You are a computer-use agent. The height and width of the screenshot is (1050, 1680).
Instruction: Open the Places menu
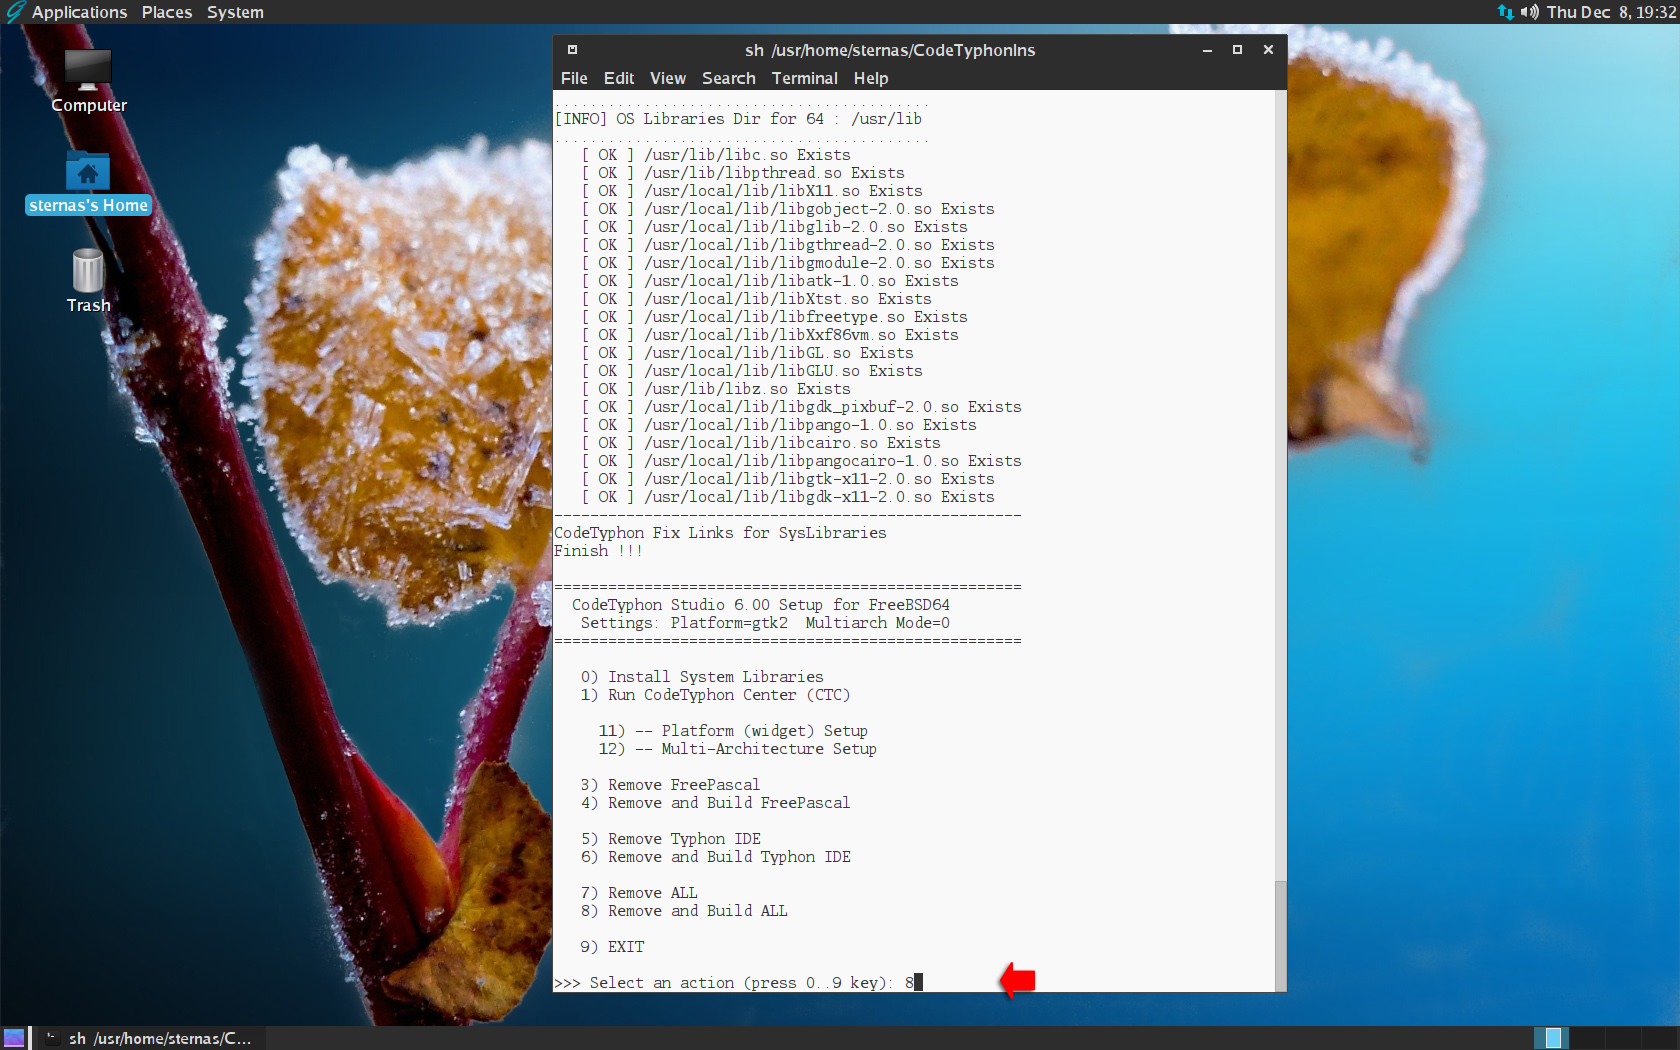pyautogui.click(x=167, y=12)
